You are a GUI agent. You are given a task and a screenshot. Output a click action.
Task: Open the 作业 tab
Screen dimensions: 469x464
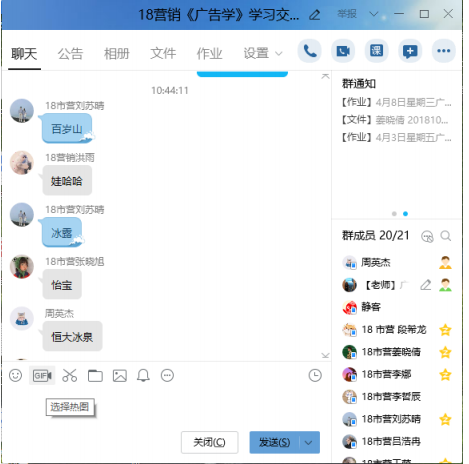click(209, 53)
